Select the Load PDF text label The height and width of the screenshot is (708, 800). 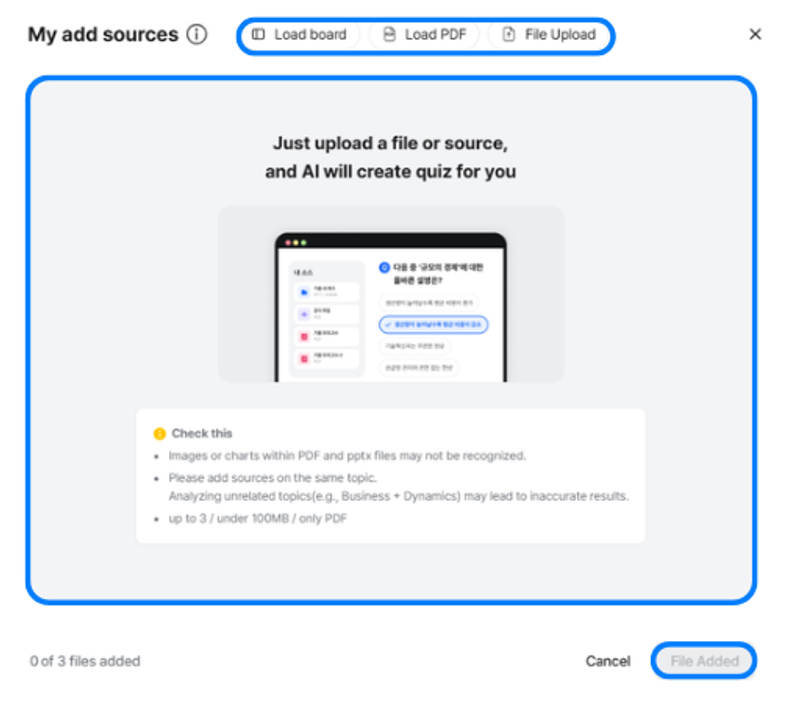435,35
